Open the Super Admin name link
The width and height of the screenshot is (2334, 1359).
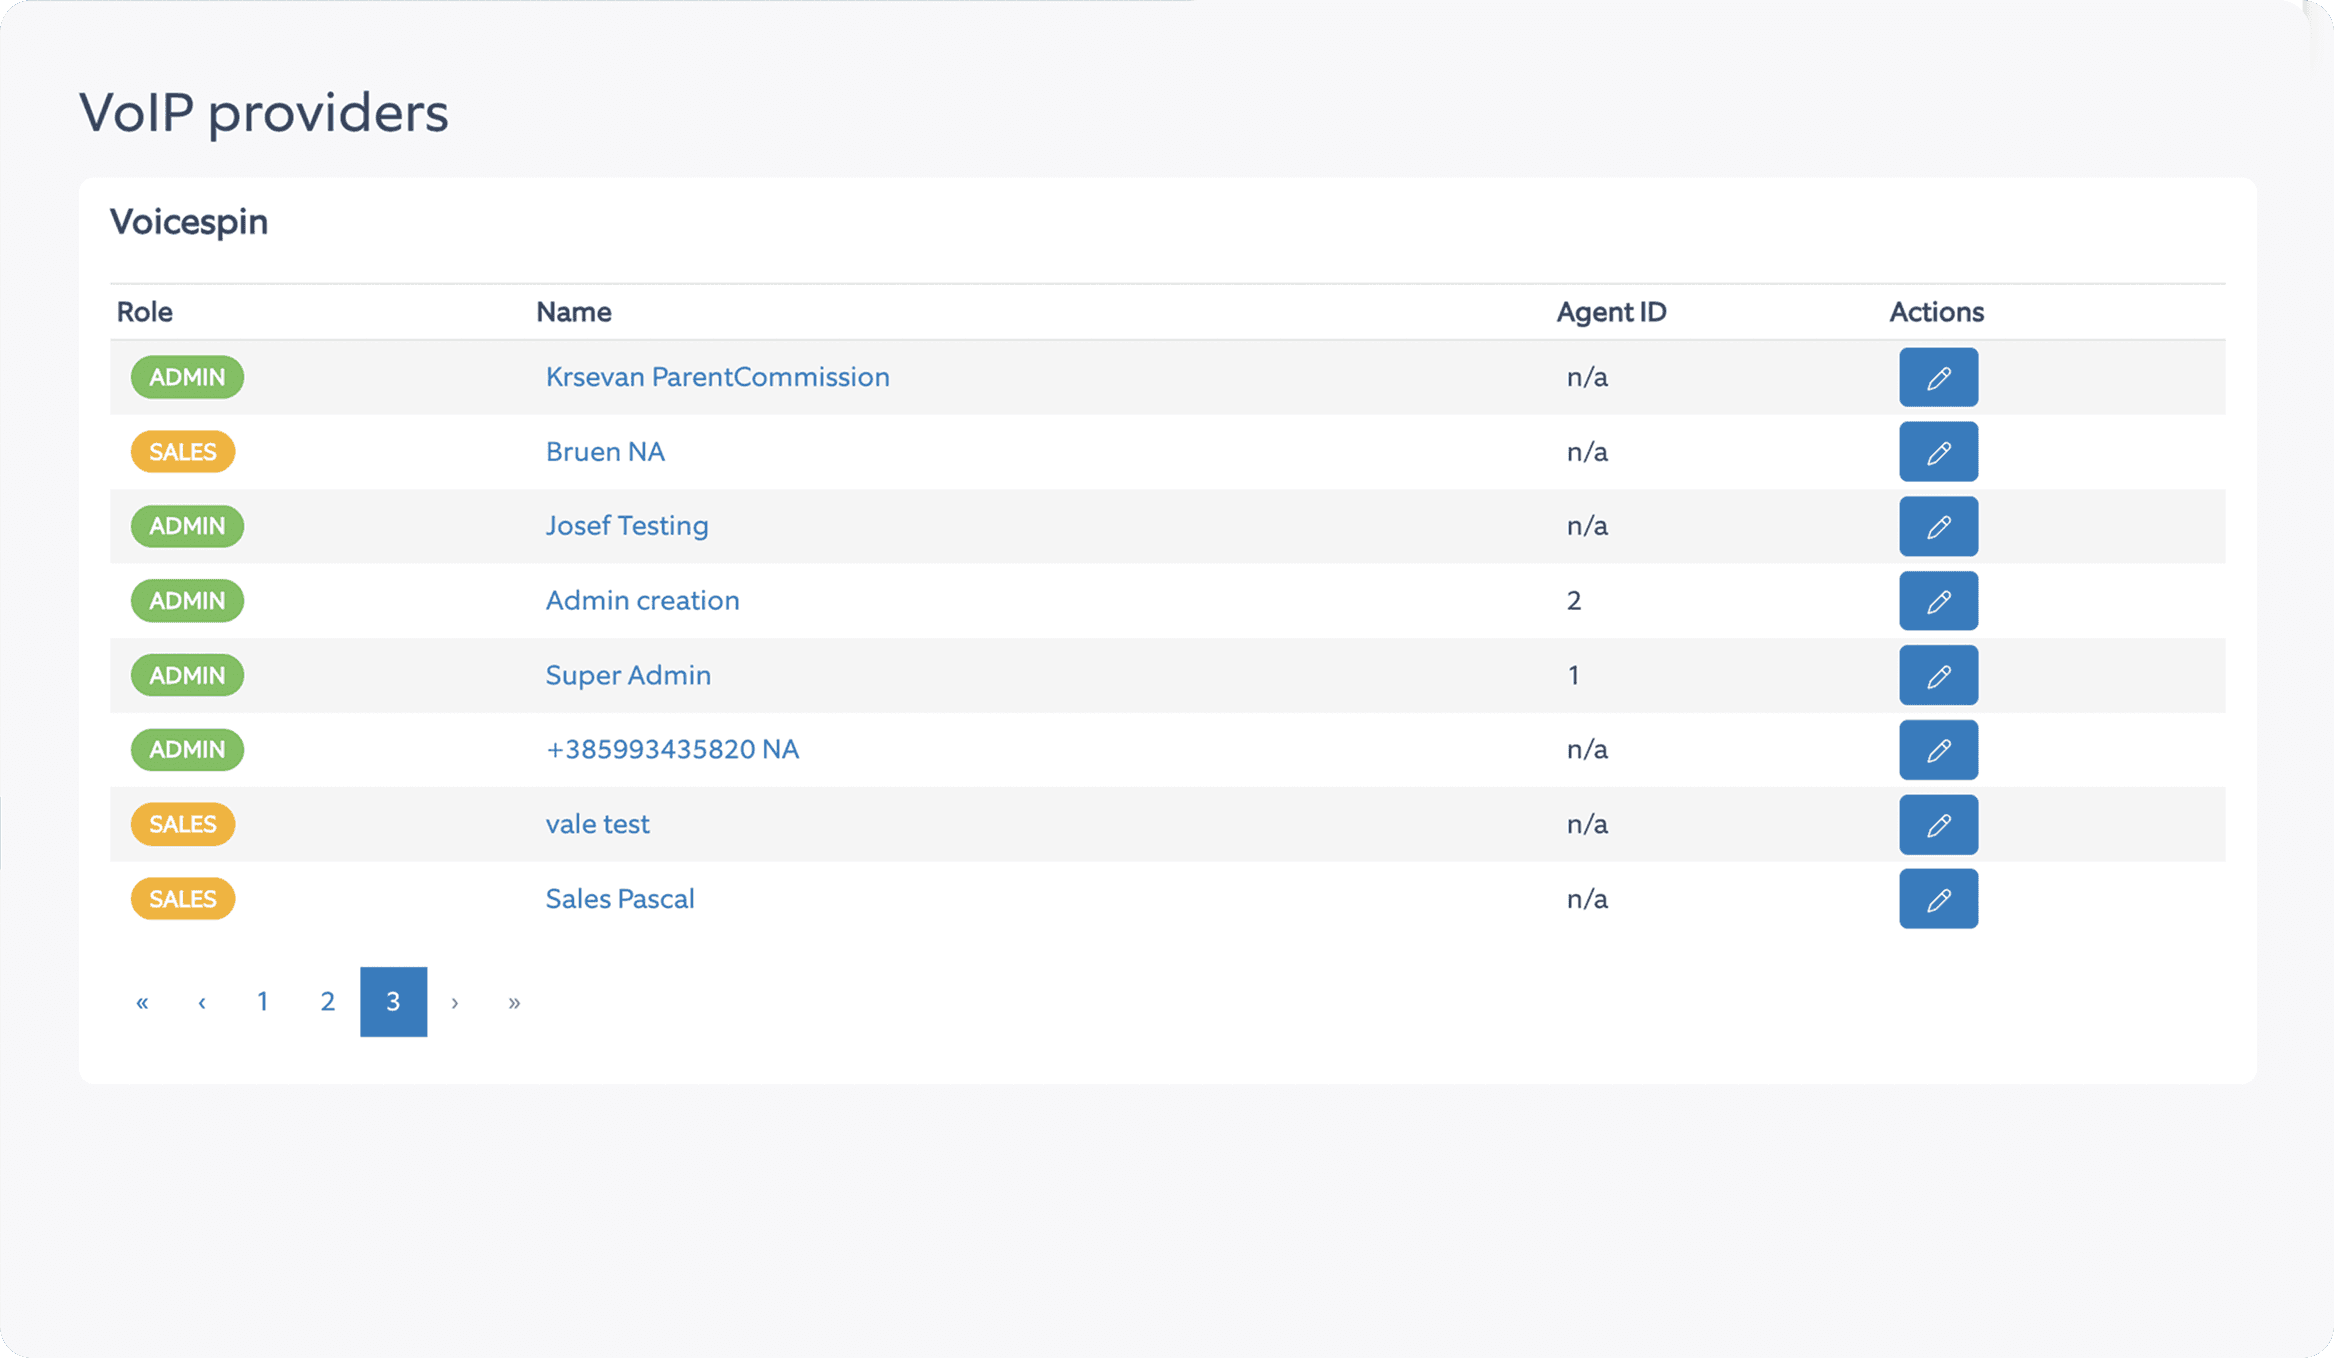click(628, 675)
